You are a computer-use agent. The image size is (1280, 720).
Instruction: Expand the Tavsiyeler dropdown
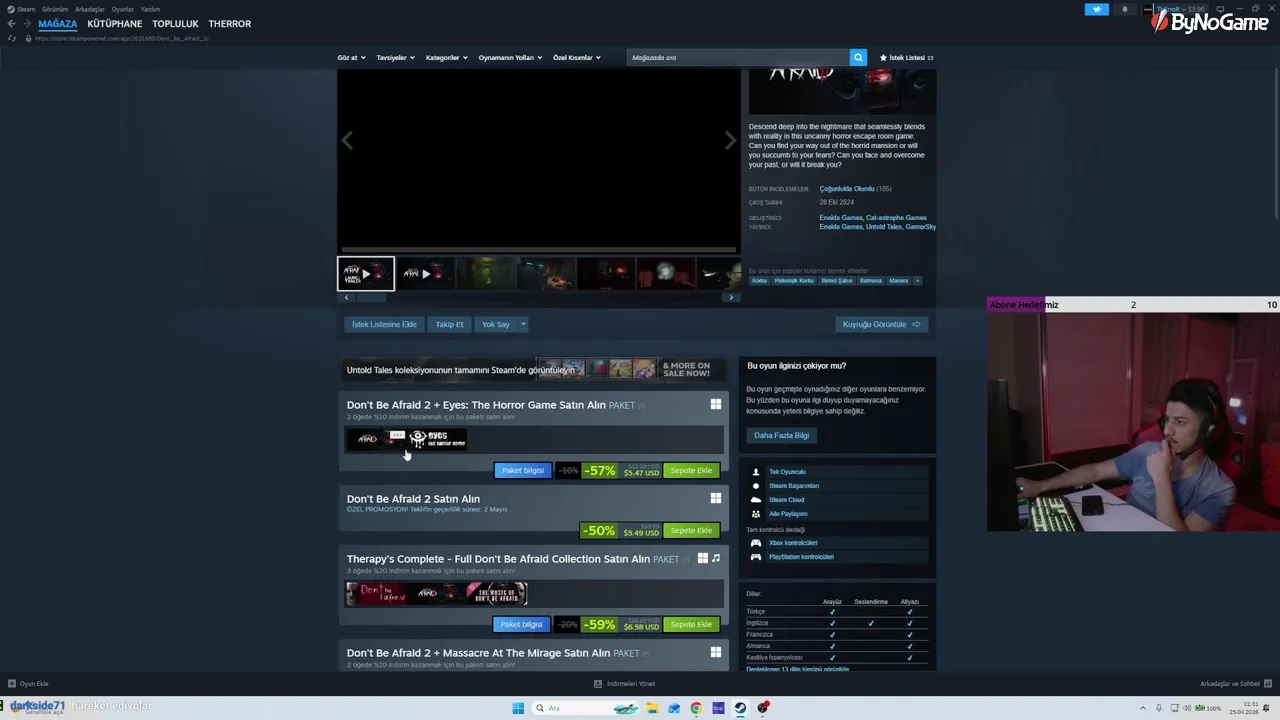click(x=395, y=58)
